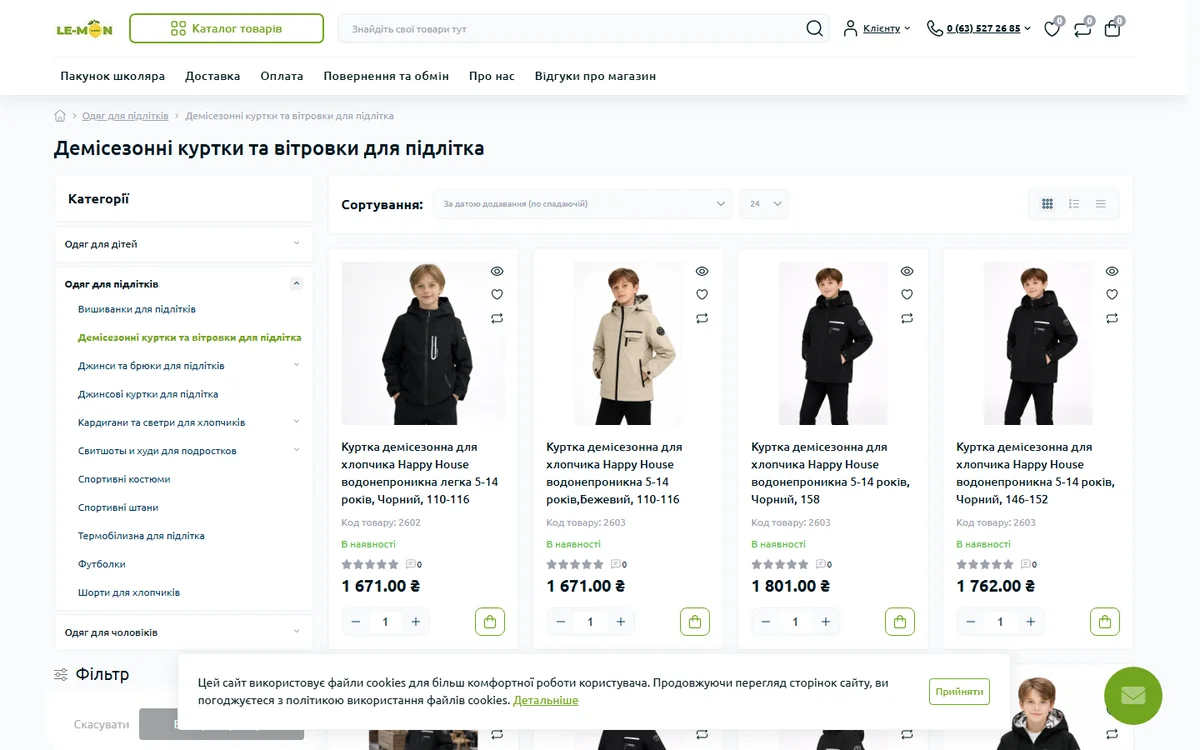Open Повернення та обмін menu item
The width and height of the screenshot is (1200, 750).
click(386, 76)
